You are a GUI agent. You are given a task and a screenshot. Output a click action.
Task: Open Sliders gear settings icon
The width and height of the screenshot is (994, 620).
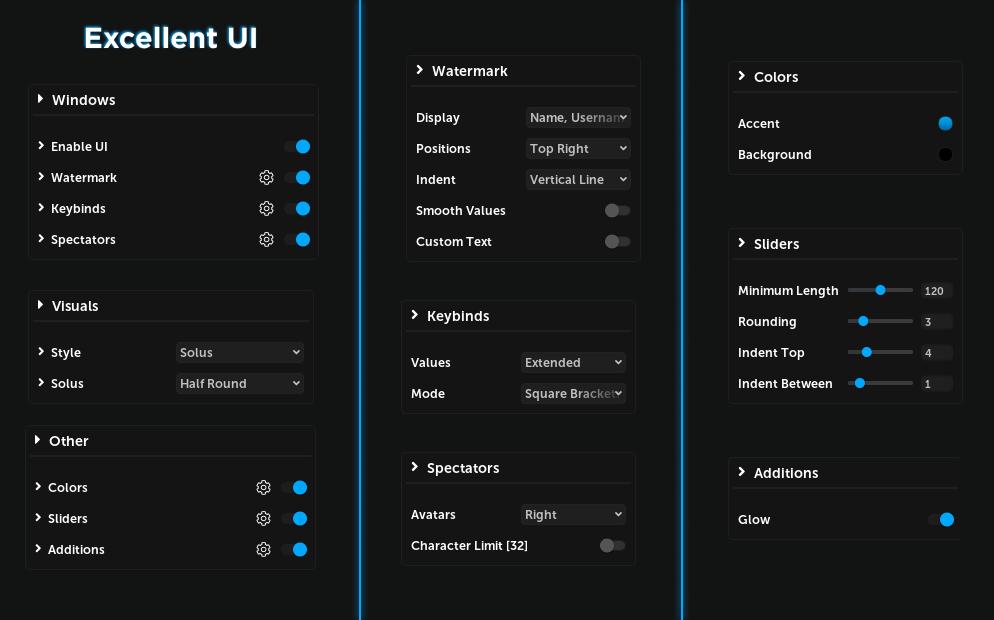pos(263,519)
